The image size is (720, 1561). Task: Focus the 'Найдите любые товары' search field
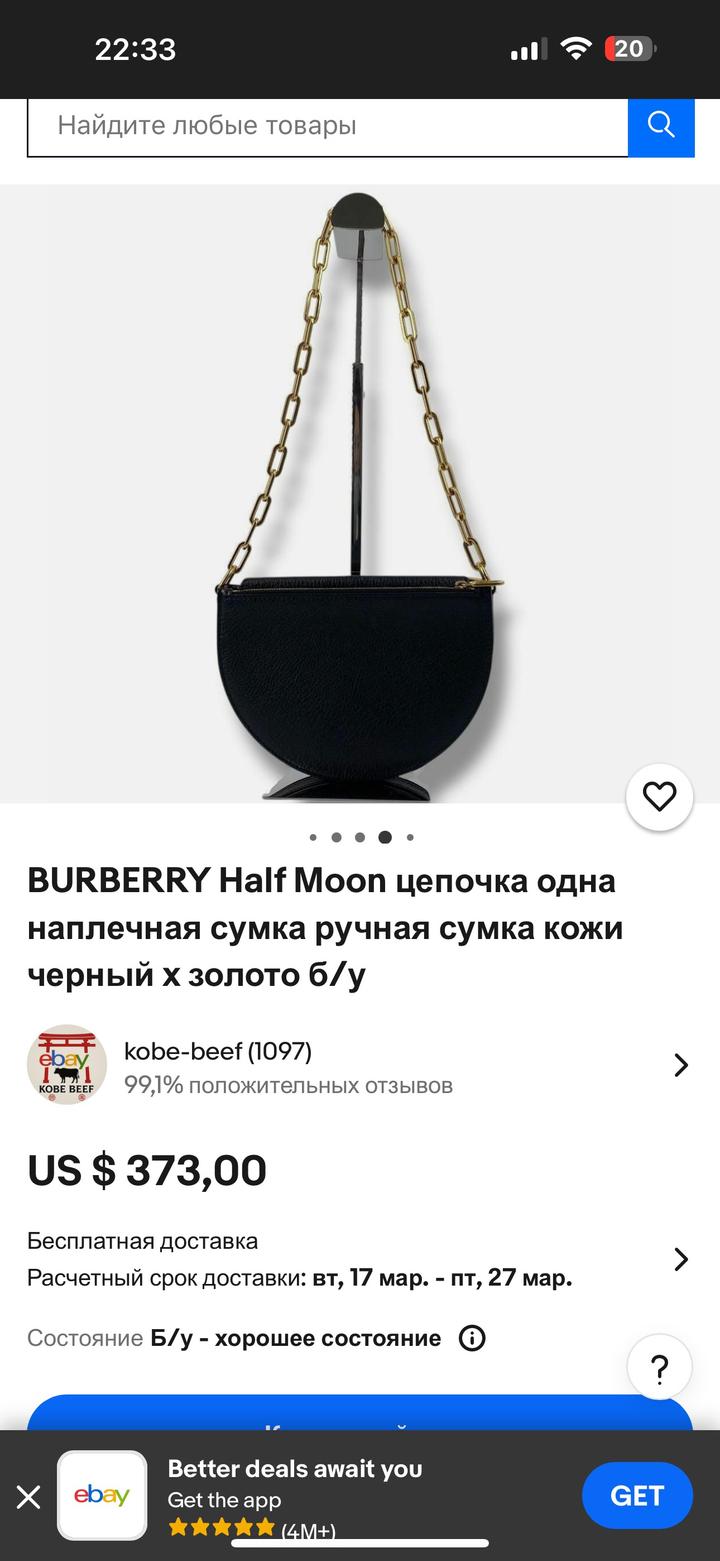pyautogui.click(x=328, y=126)
